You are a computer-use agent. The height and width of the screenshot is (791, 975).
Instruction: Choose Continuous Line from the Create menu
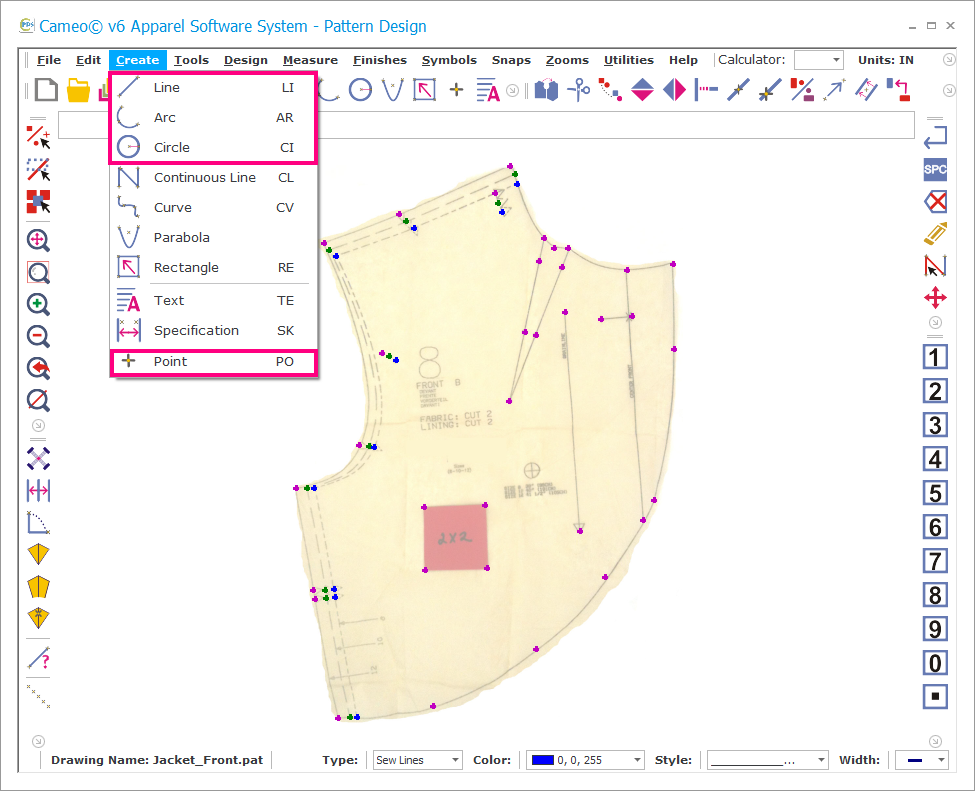point(213,178)
